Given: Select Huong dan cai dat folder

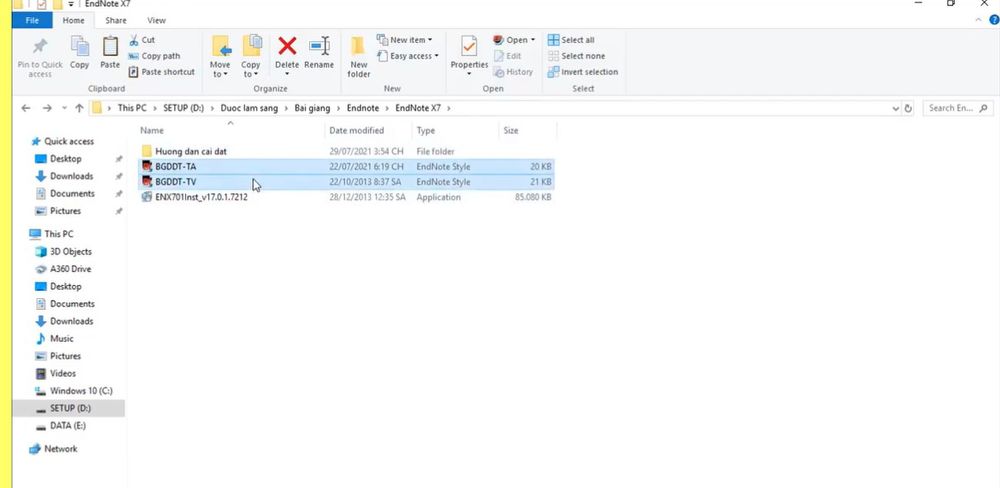Looking at the screenshot, I should point(346,151).
